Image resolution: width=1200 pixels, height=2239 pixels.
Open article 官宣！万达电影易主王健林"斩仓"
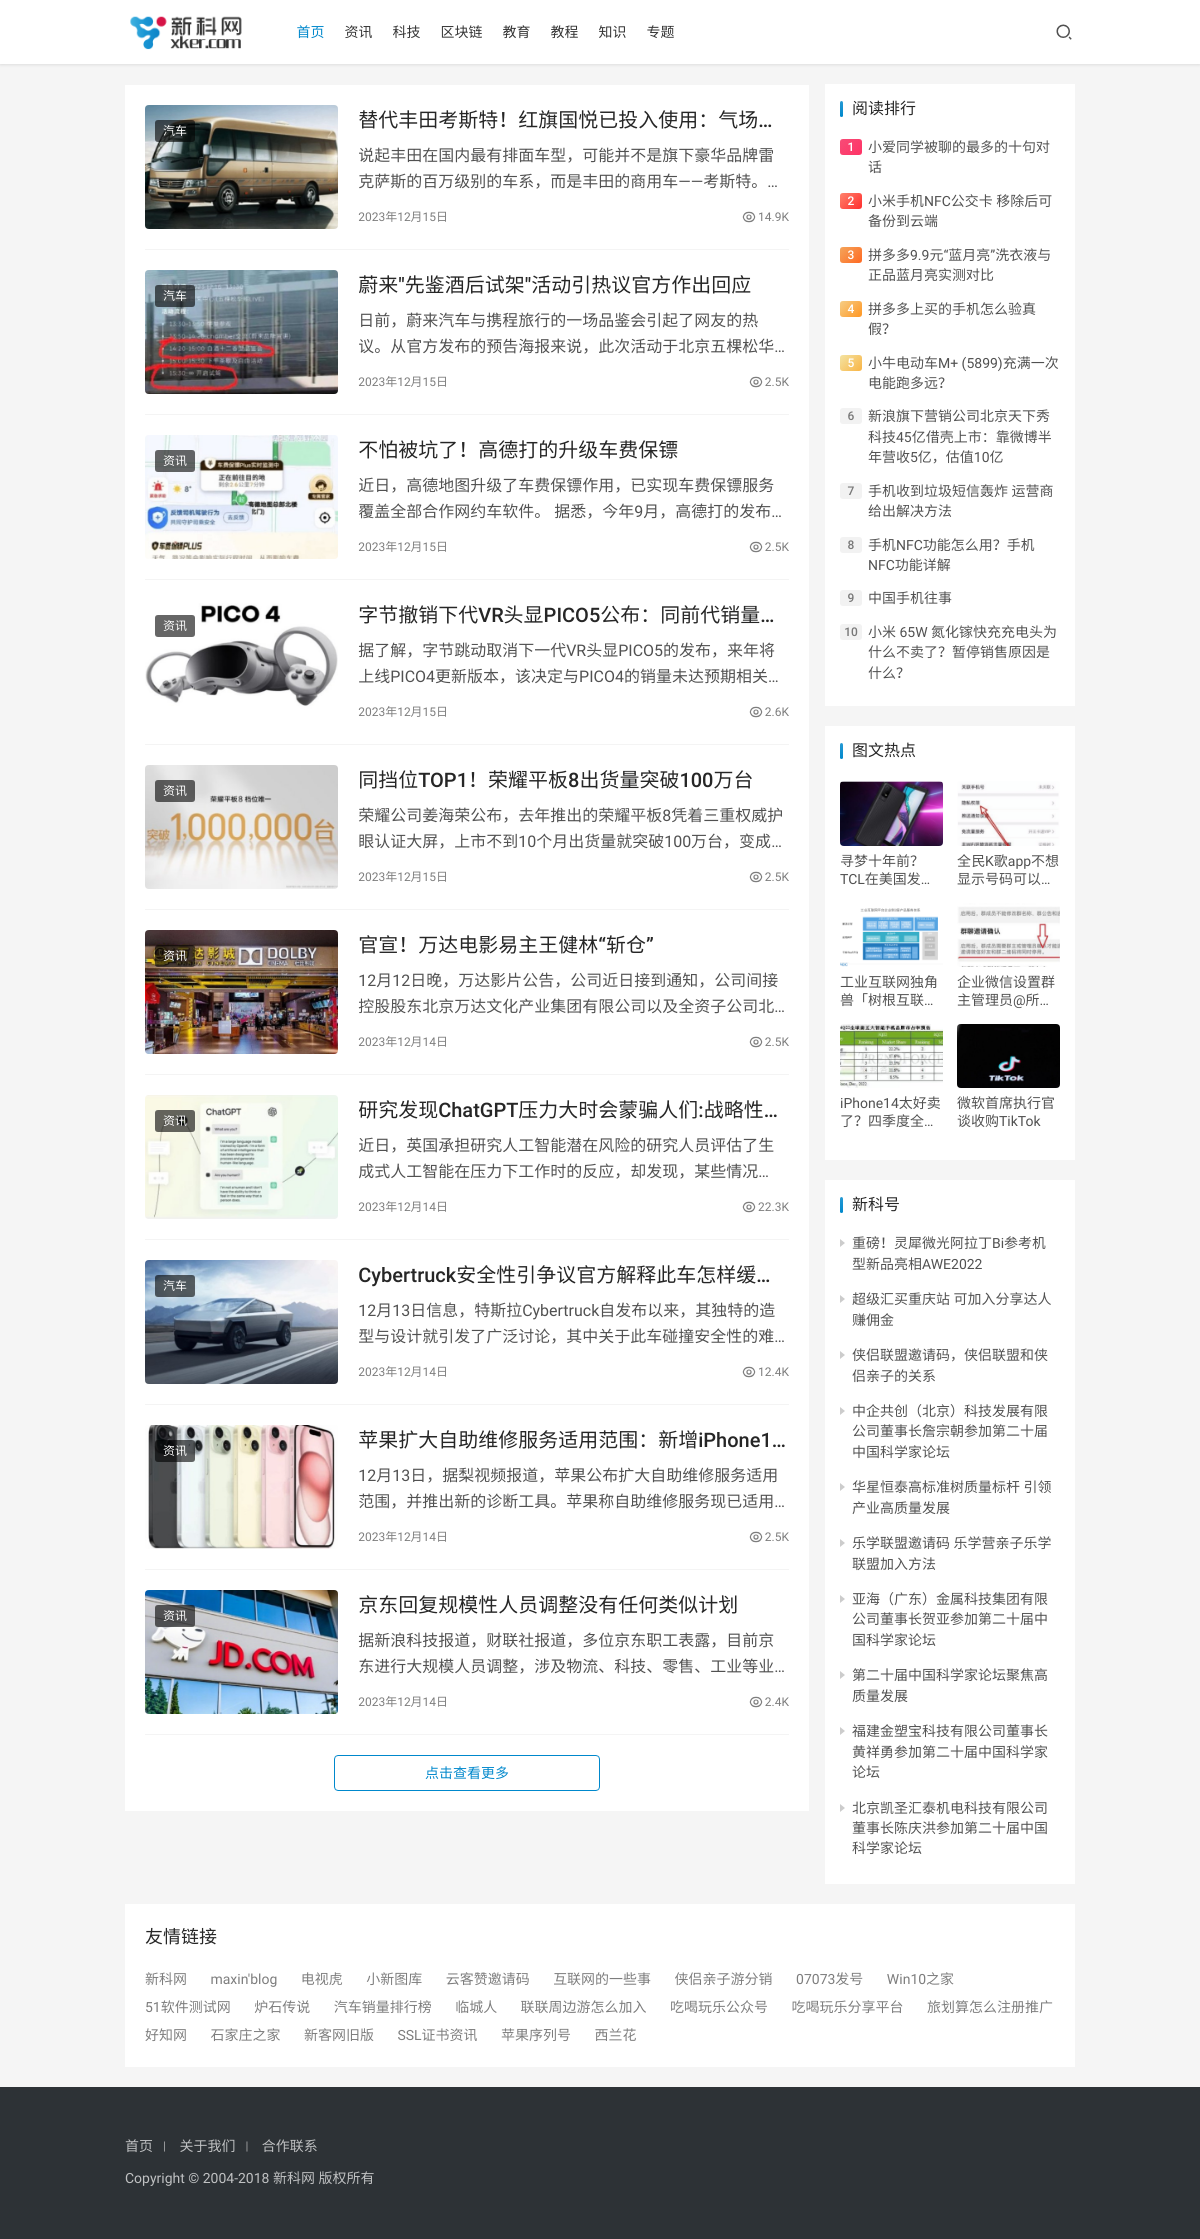coord(506,945)
